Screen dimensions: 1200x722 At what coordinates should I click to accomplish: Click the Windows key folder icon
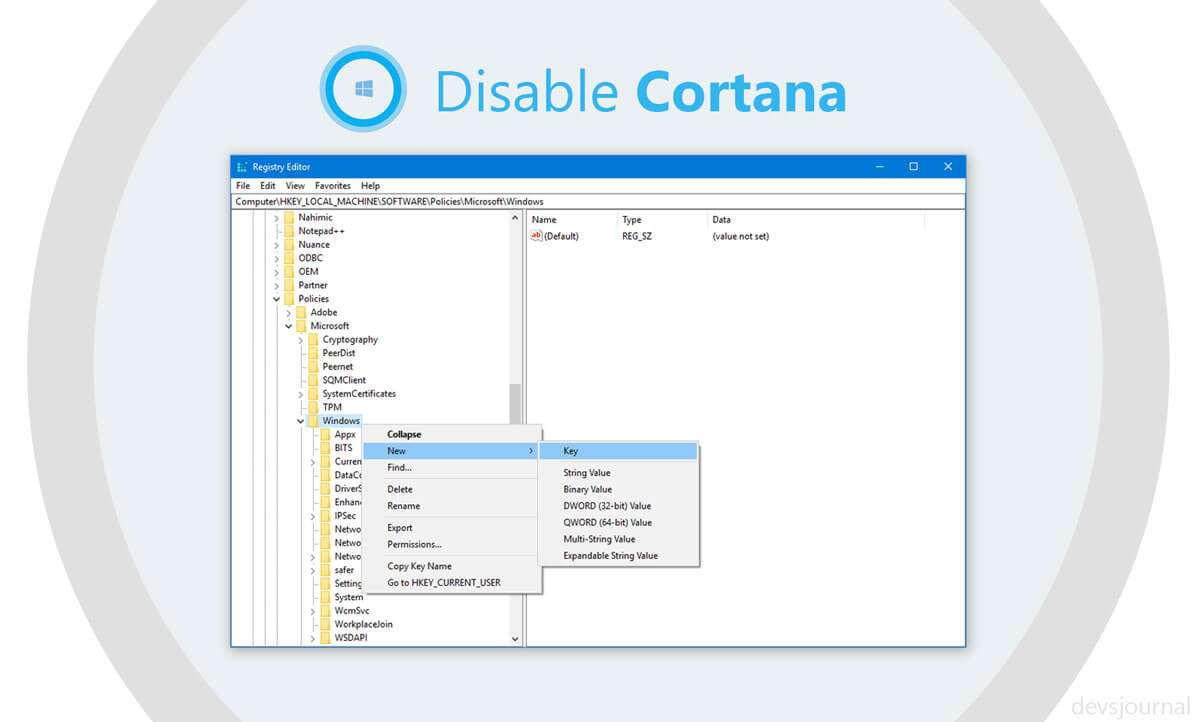point(313,421)
